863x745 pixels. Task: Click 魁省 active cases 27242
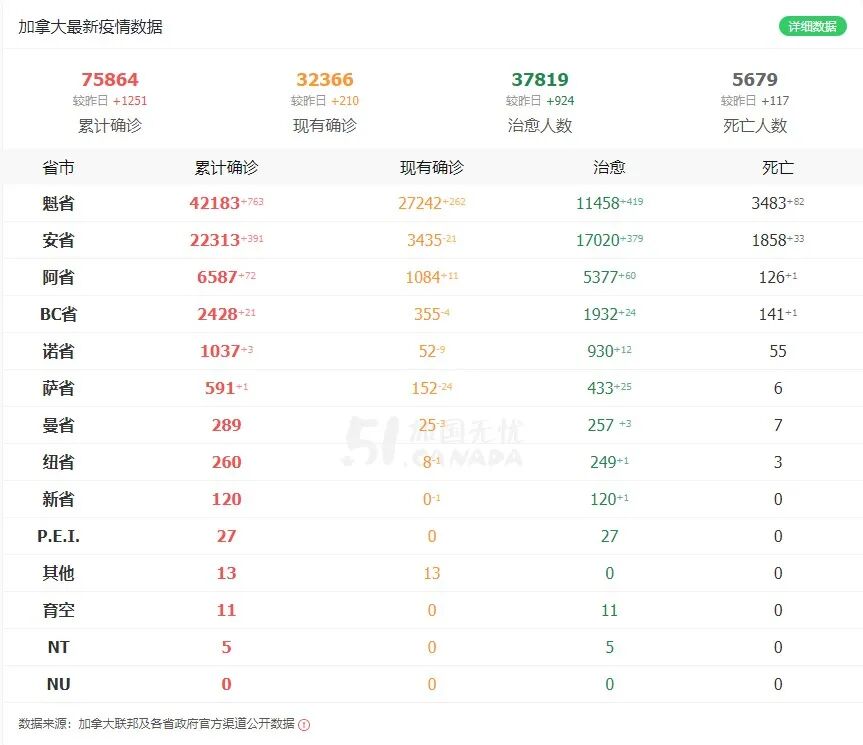click(x=420, y=204)
